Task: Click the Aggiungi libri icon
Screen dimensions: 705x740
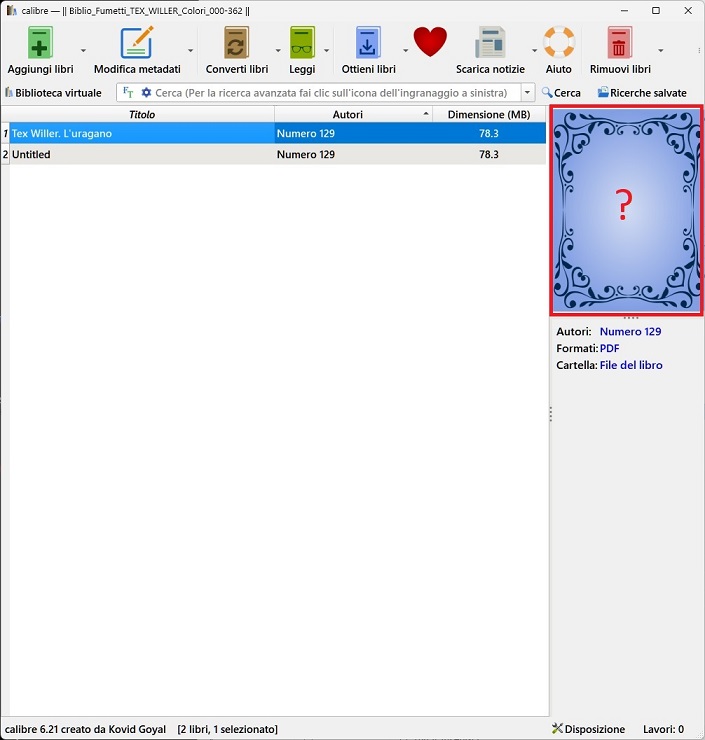Action: point(40,43)
